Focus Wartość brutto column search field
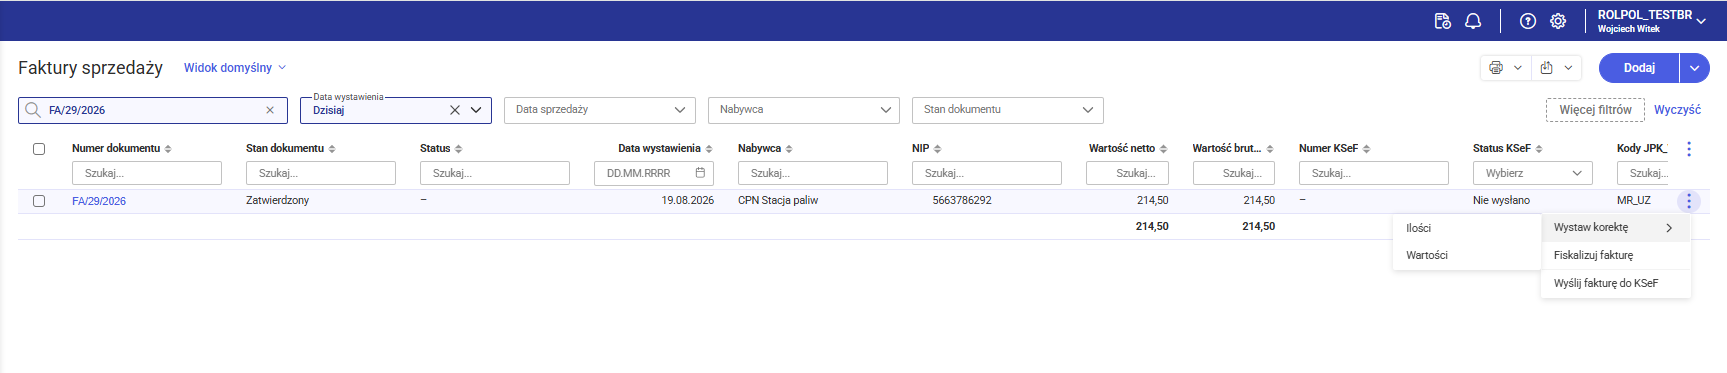 (x=1233, y=173)
